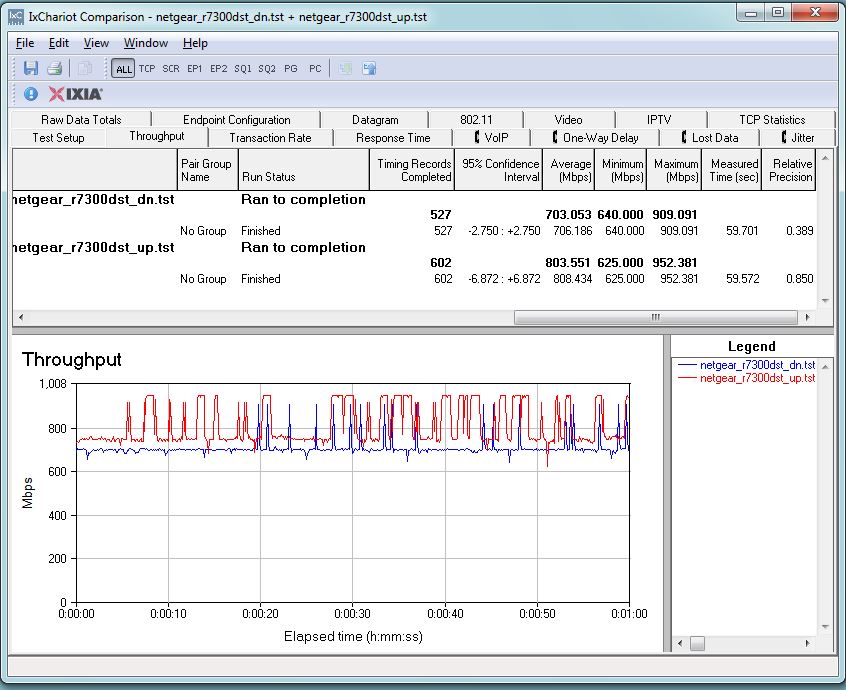Select the EP2 filter button
The height and width of the screenshot is (690, 846).
coord(219,69)
